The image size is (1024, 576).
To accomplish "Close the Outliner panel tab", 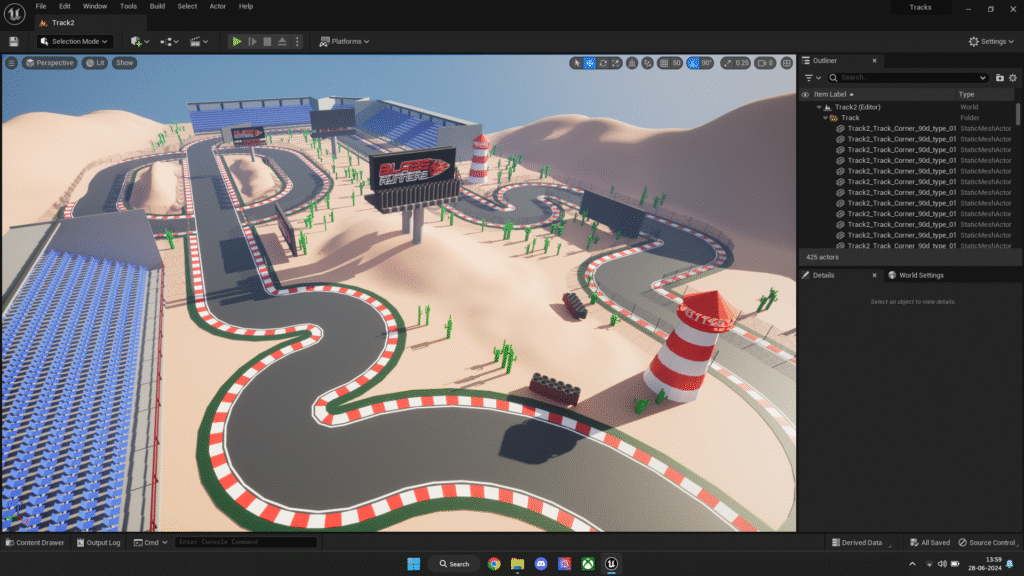I will [874, 60].
